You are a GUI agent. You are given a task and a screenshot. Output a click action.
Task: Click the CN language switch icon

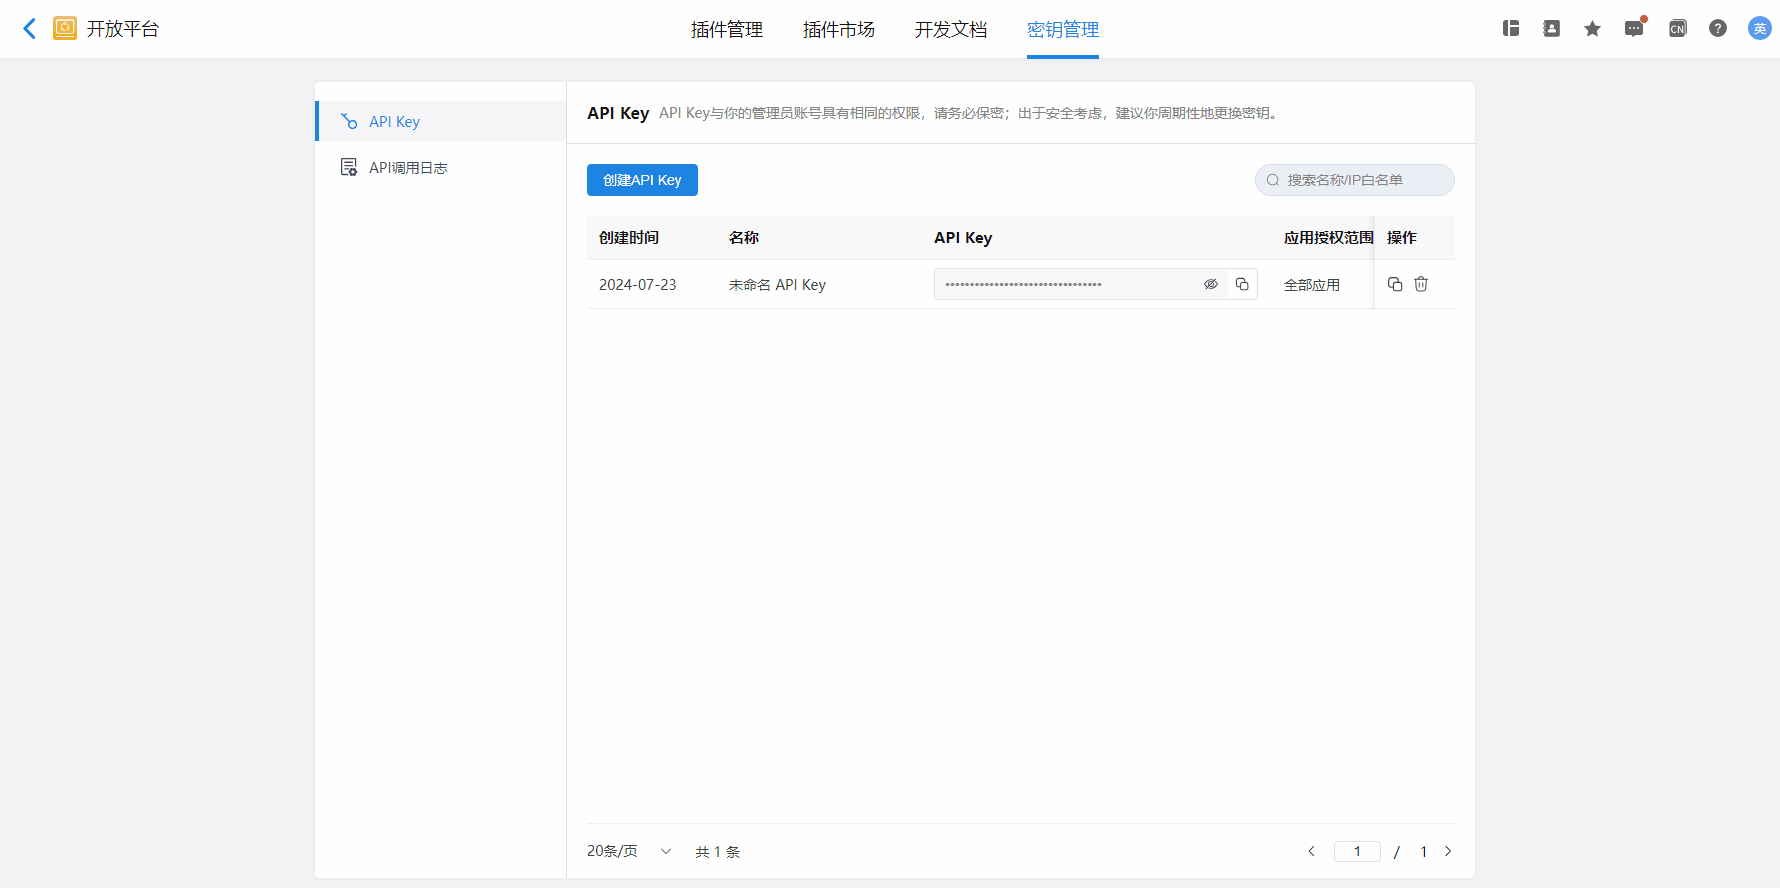(1677, 28)
